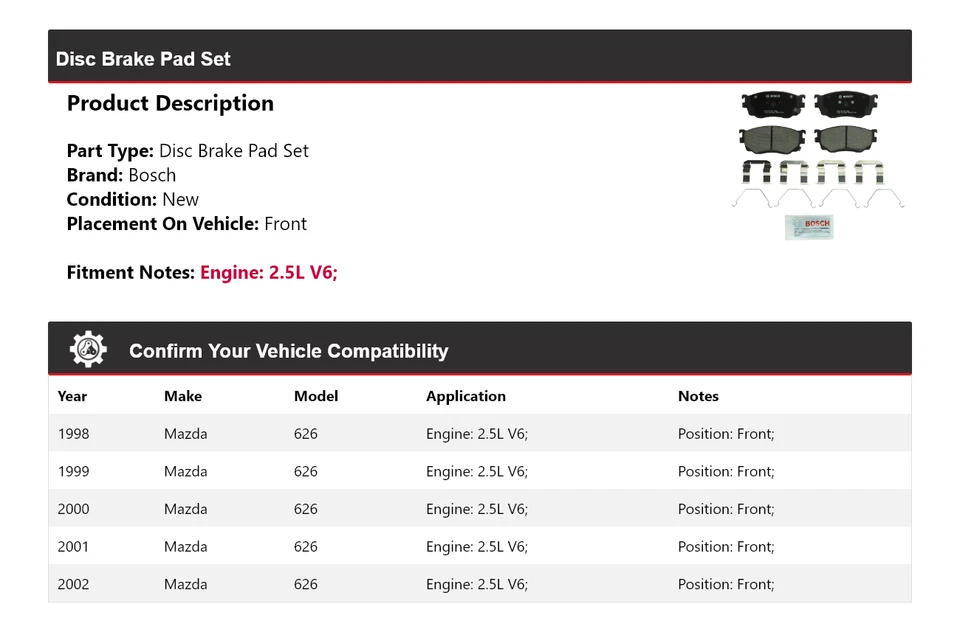The height and width of the screenshot is (632, 960).
Task: Click the Make column header
Action: point(183,396)
